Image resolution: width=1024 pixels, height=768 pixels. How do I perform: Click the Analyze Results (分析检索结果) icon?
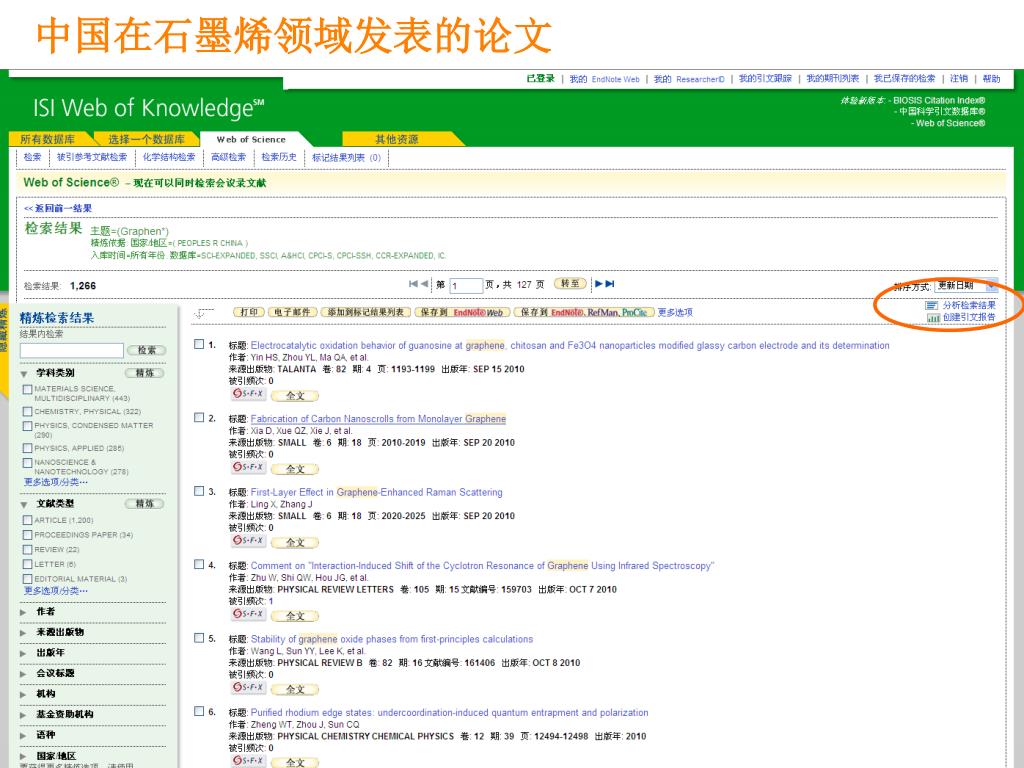pyautogui.click(x=931, y=306)
